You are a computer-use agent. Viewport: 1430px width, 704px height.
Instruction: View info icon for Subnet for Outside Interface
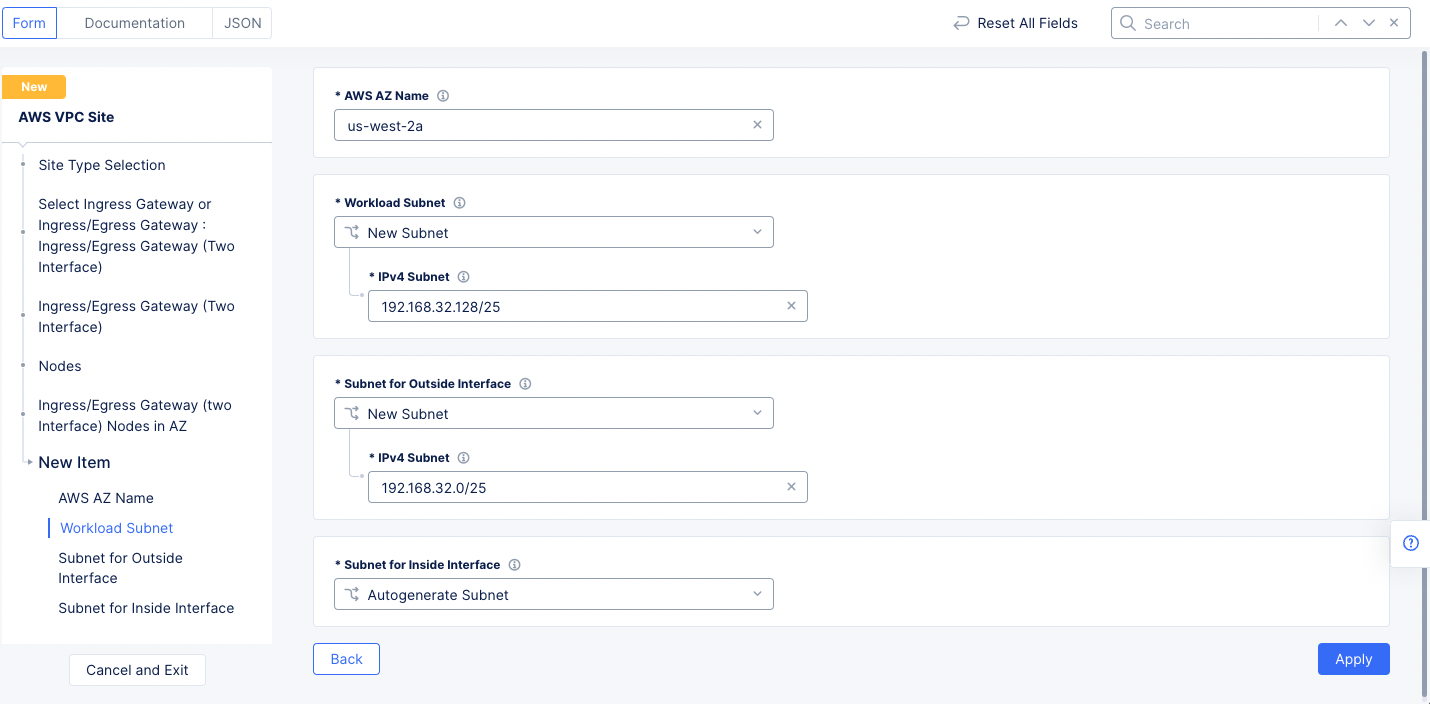tap(524, 383)
